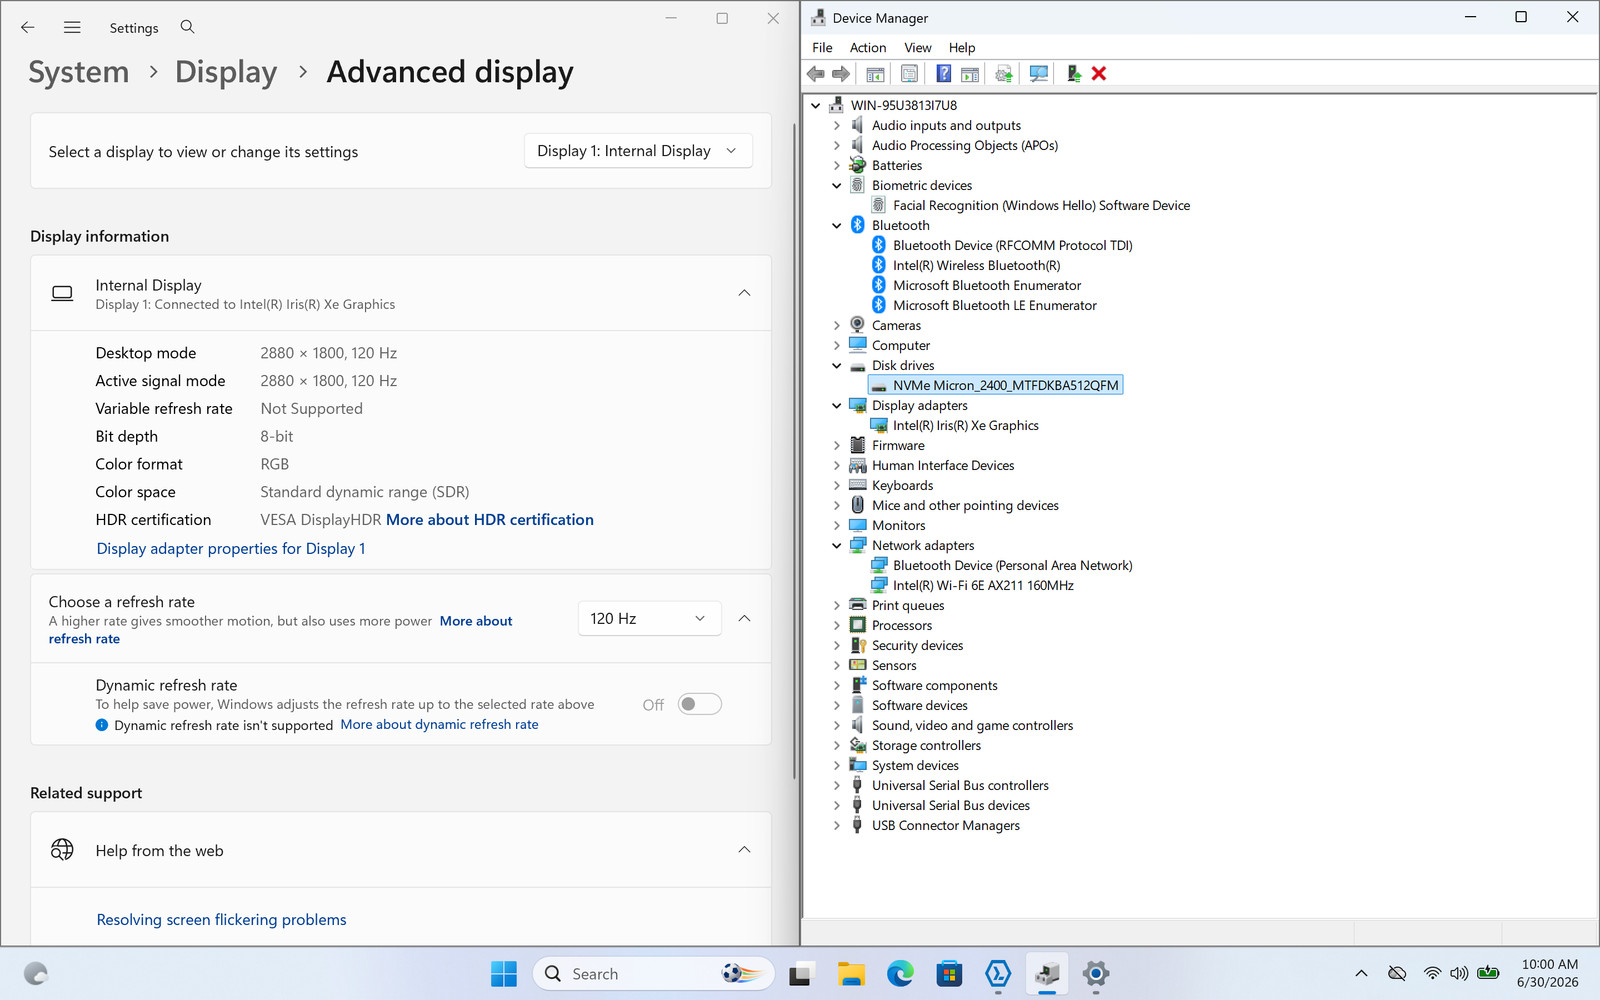
Task: Open the File menu in Device Manager
Action: [x=822, y=47]
